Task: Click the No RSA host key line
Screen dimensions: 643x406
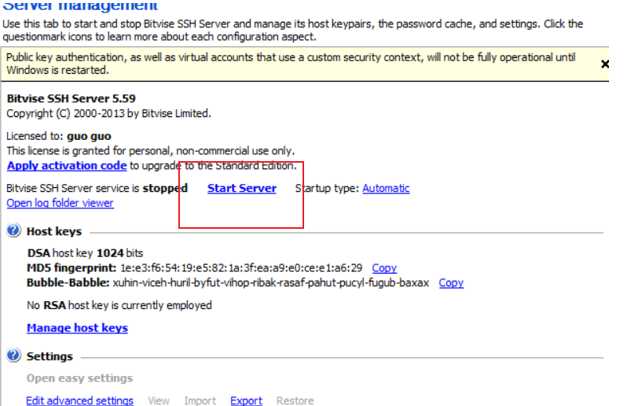Action: point(119,306)
